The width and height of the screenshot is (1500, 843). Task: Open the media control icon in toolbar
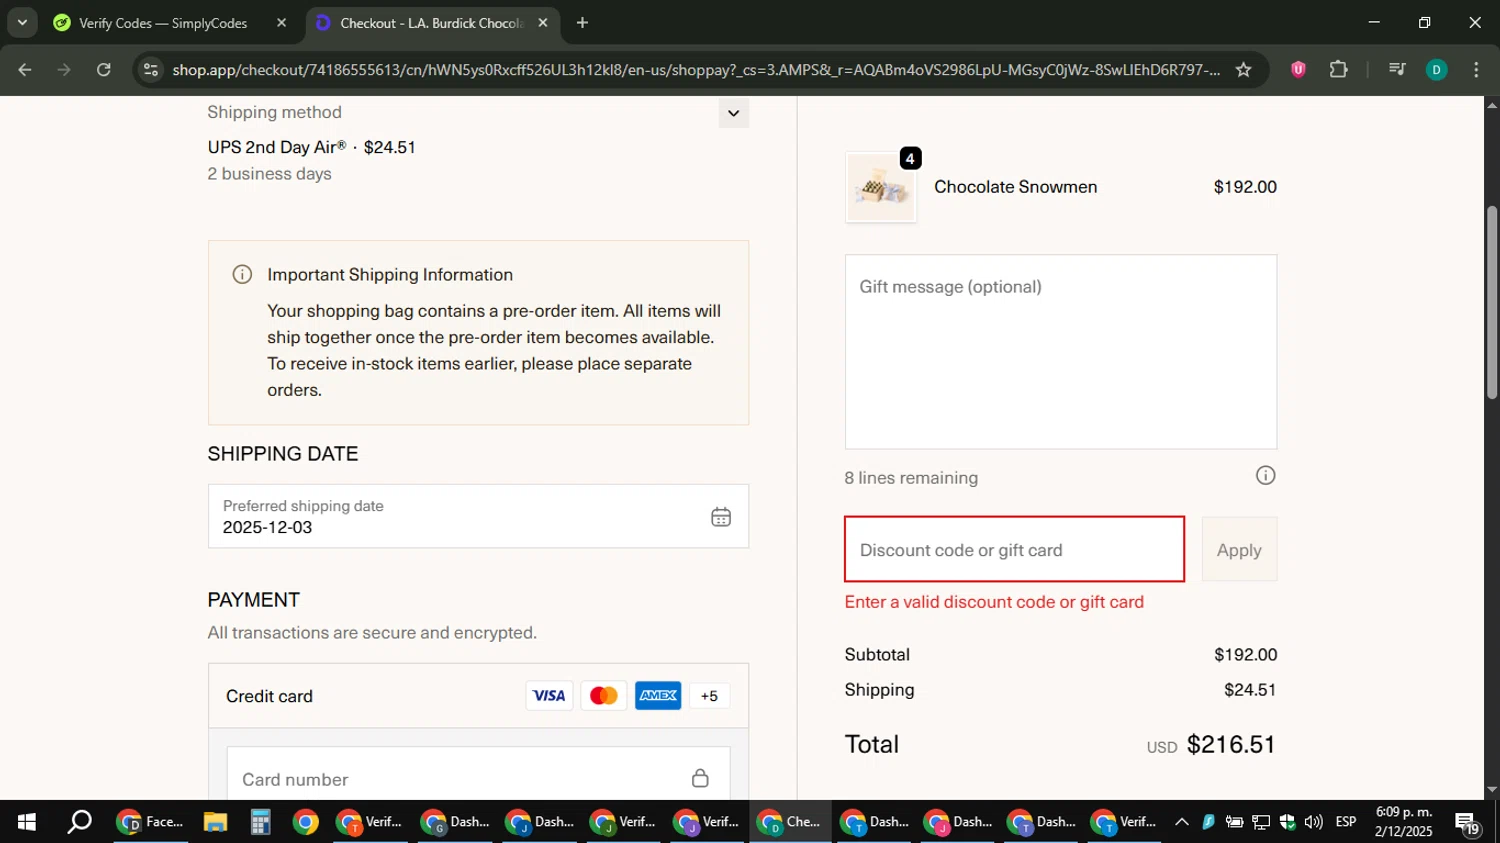1397,69
